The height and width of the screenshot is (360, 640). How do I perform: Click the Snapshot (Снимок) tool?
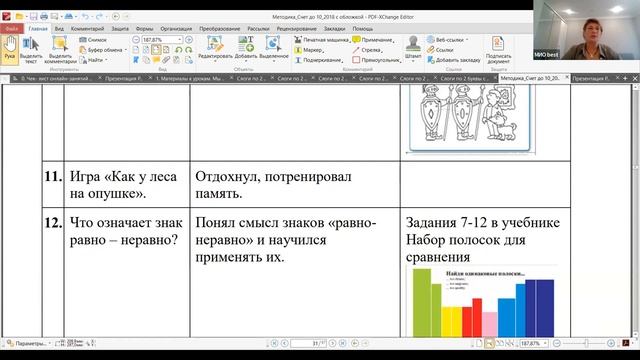(93, 40)
